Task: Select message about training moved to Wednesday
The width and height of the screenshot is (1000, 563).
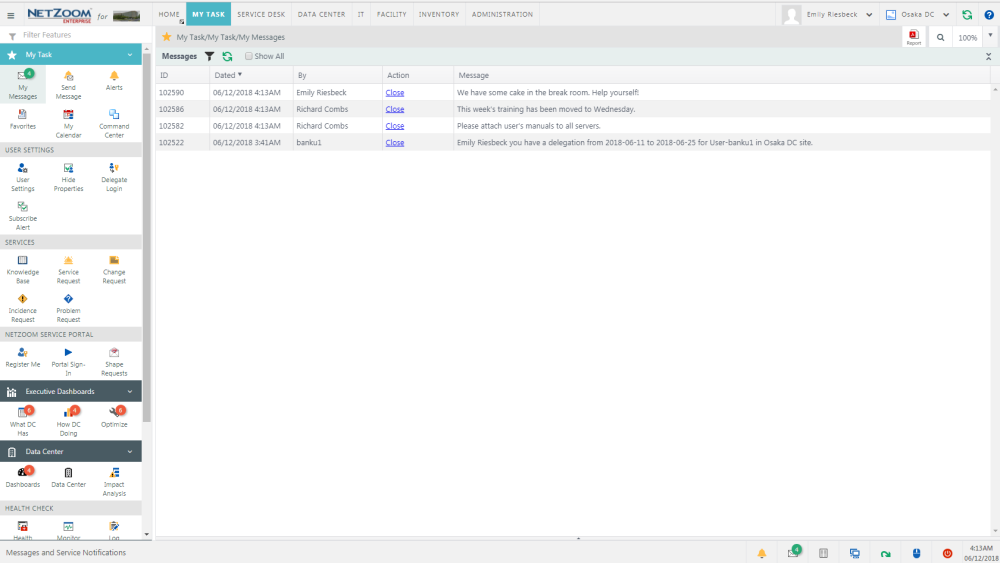Action: pos(546,109)
